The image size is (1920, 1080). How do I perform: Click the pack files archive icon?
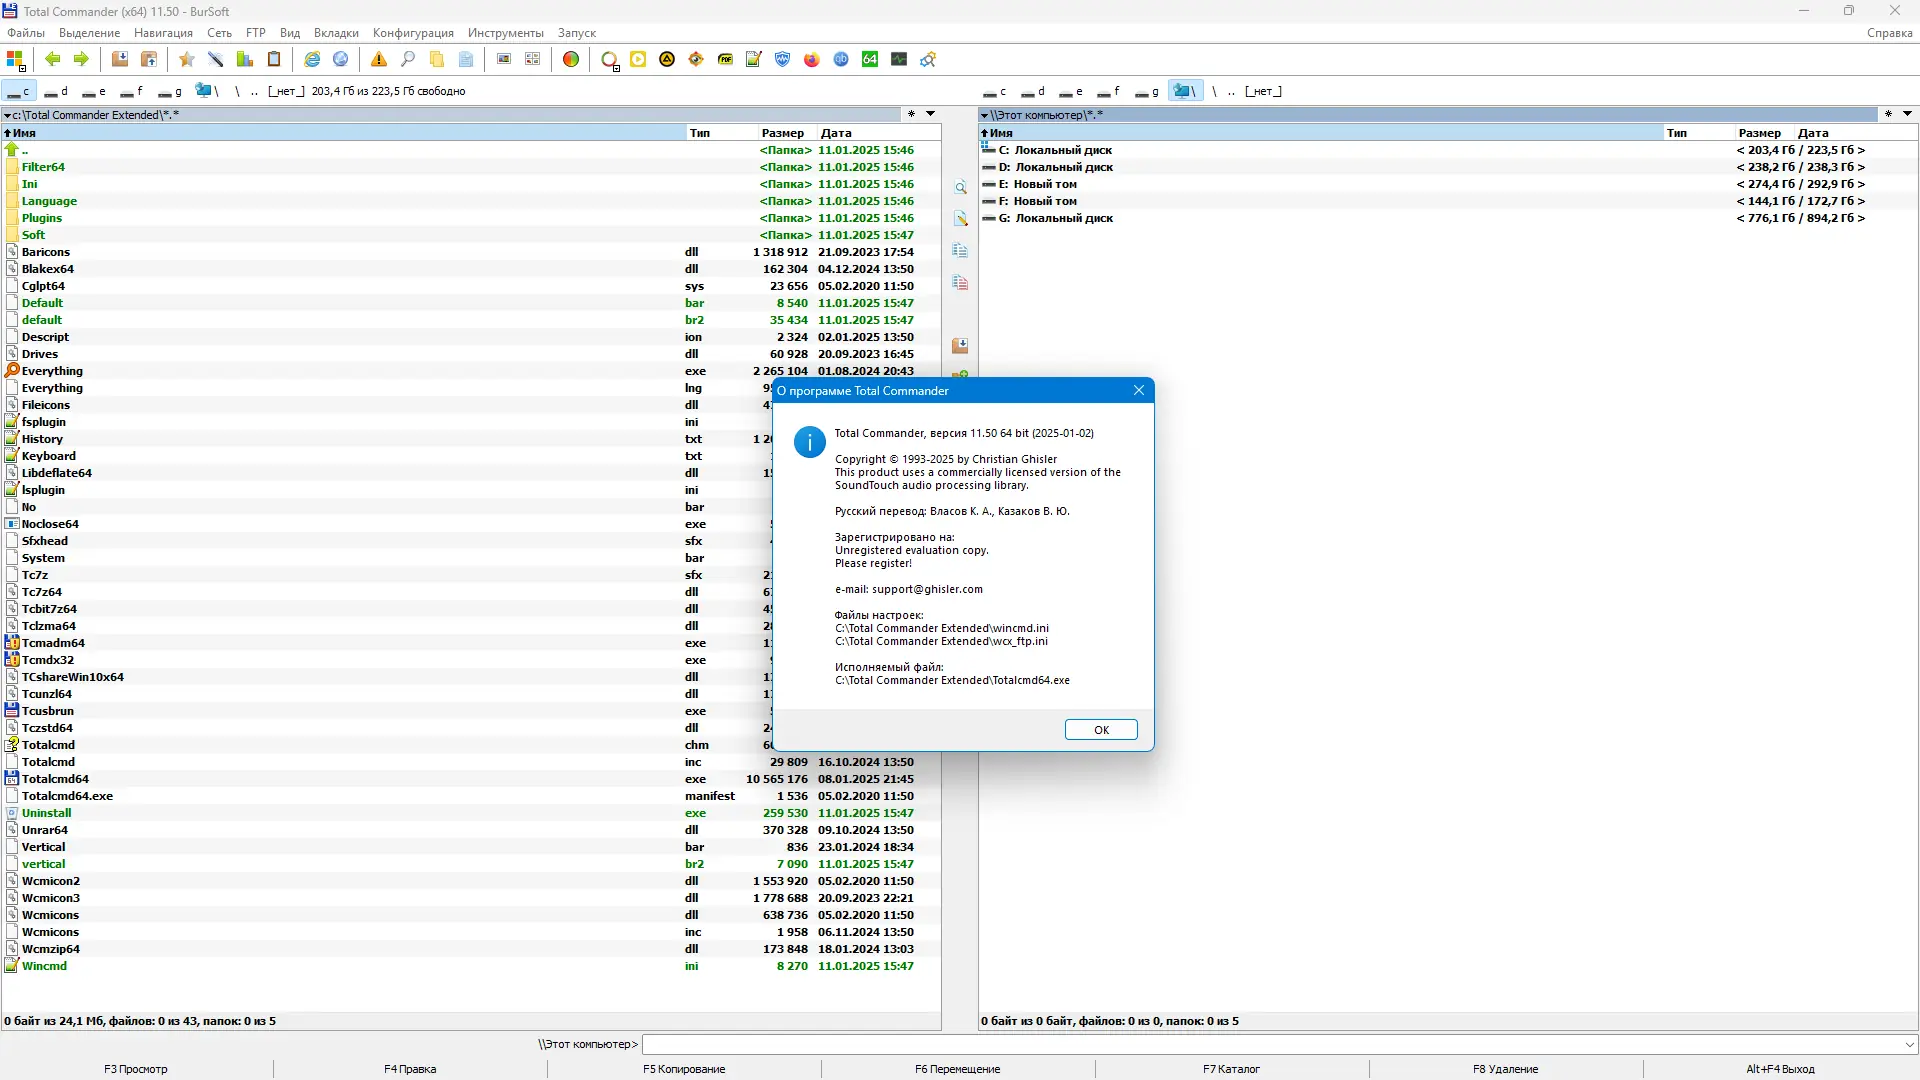pos(120,60)
